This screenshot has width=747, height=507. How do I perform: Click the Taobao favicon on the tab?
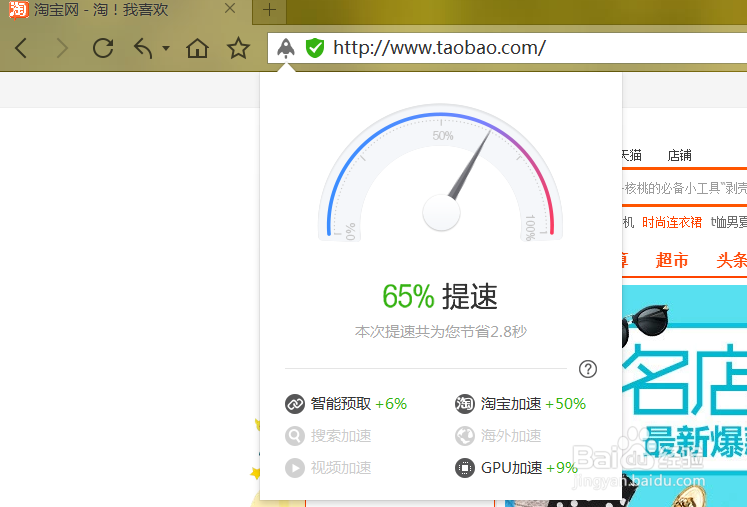tap(19, 10)
